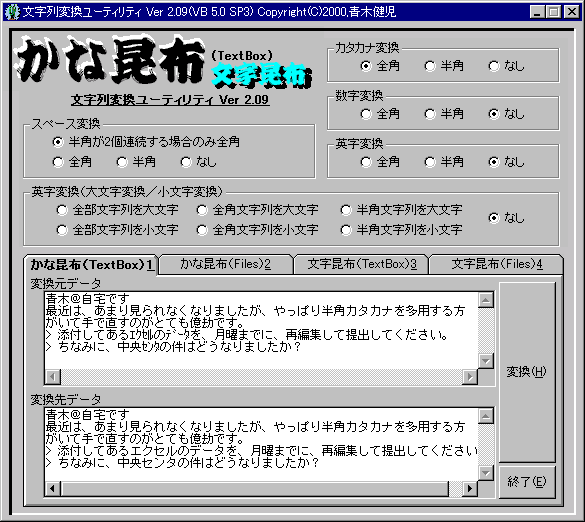The height and width of the screenshot is (522, 585).
Task: Select 半角 under カタカナ変換
Action: pos(444,66)
